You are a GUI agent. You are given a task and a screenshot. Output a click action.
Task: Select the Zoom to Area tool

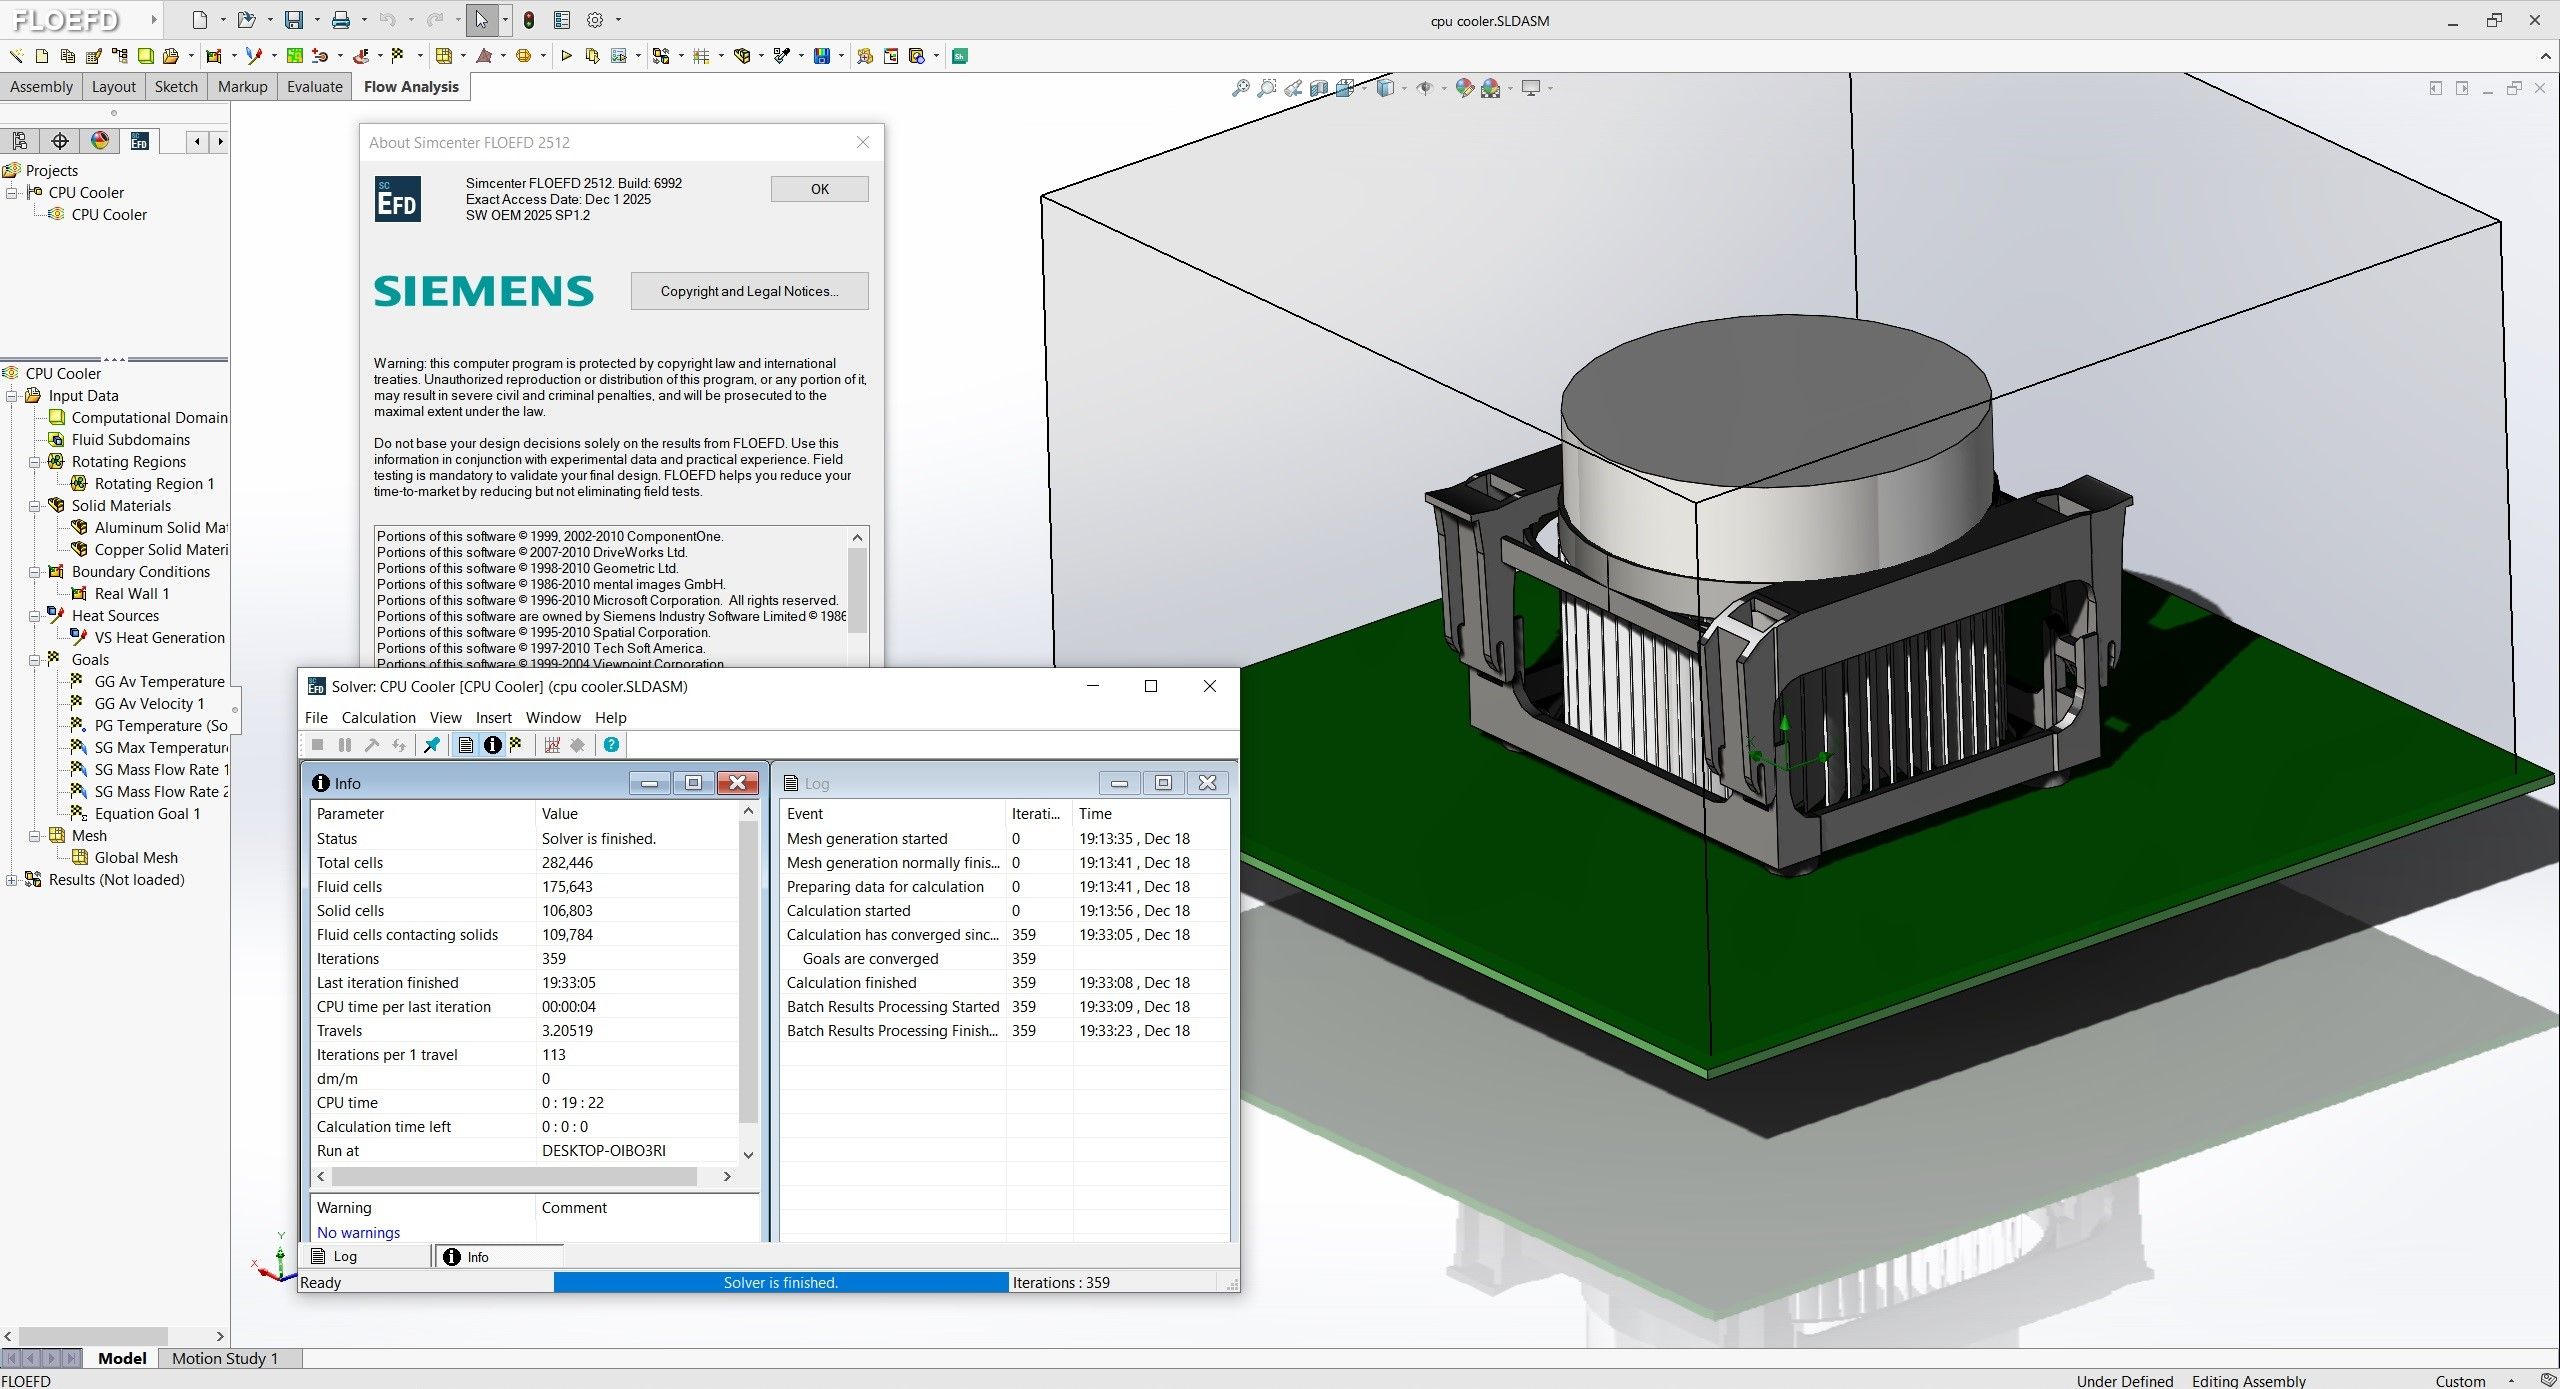[1267, 88]
